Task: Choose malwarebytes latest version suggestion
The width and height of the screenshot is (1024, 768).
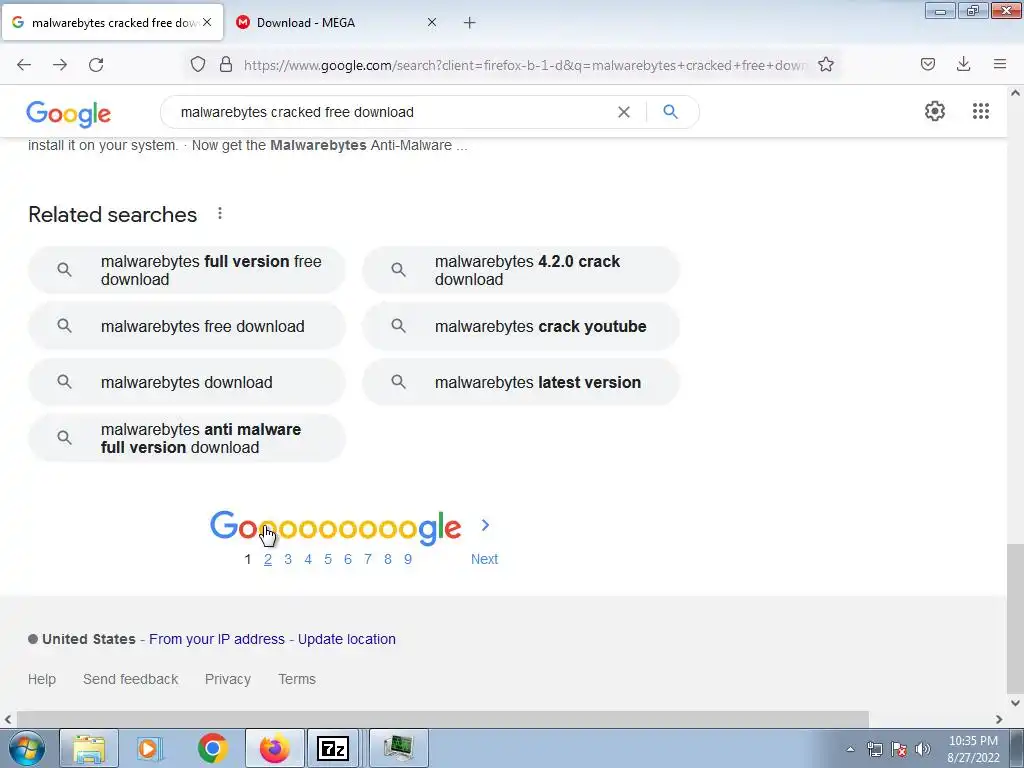Action: (520, 382)
